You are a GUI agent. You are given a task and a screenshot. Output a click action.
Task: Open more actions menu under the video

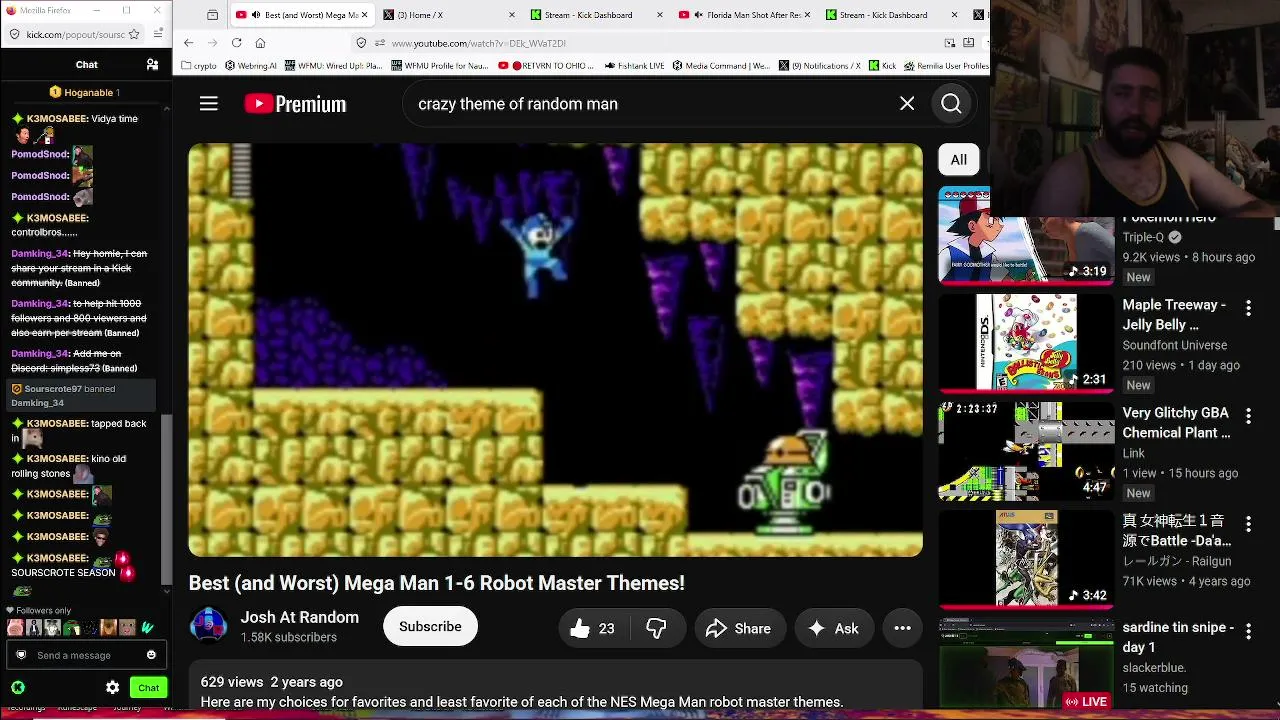[x=902, y=628]
